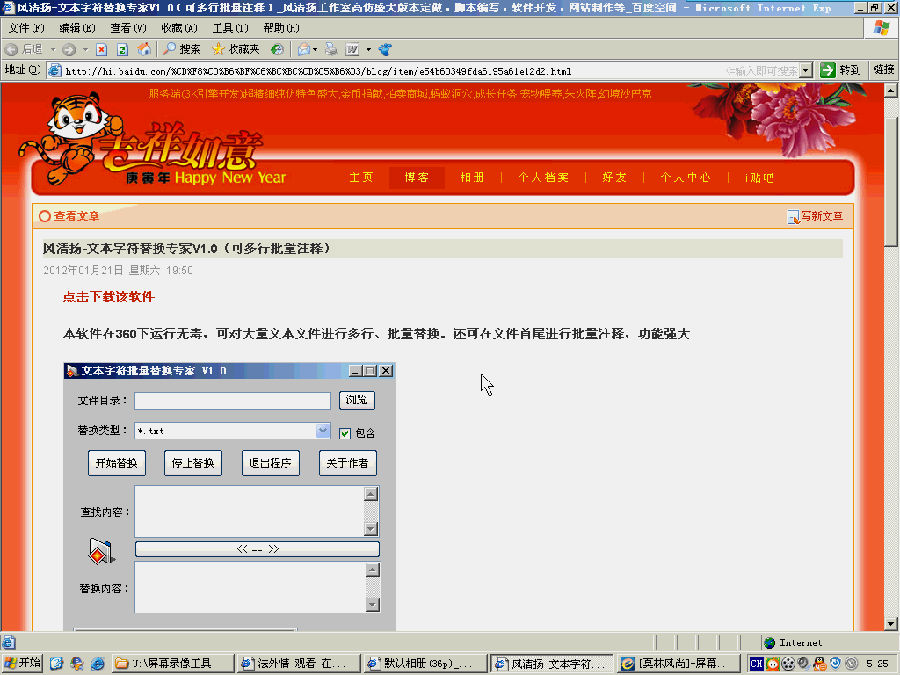Toggle the 包含 checkbox
The image size is (900, 675).
point(345,433)
